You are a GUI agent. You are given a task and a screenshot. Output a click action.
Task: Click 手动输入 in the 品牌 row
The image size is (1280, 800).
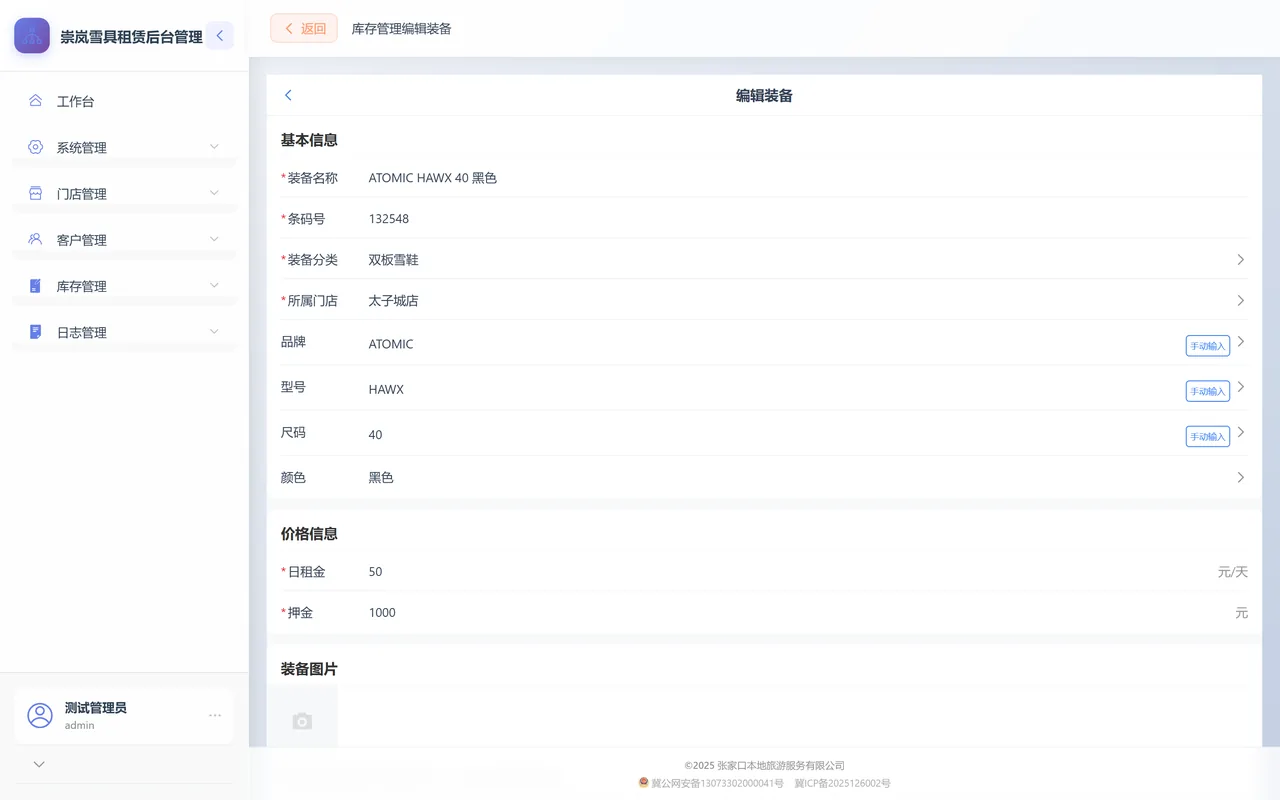[1208, 346]
